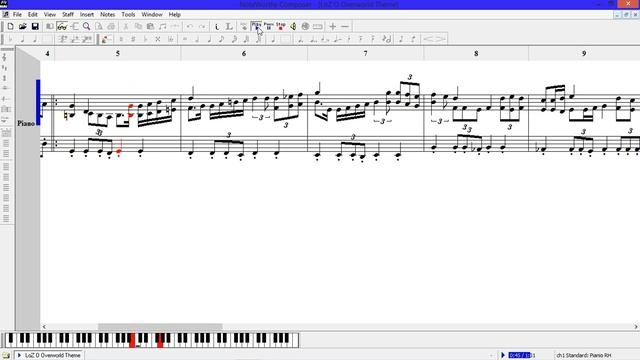Open the File menu

pyautogui.click(x=18, y=14)
